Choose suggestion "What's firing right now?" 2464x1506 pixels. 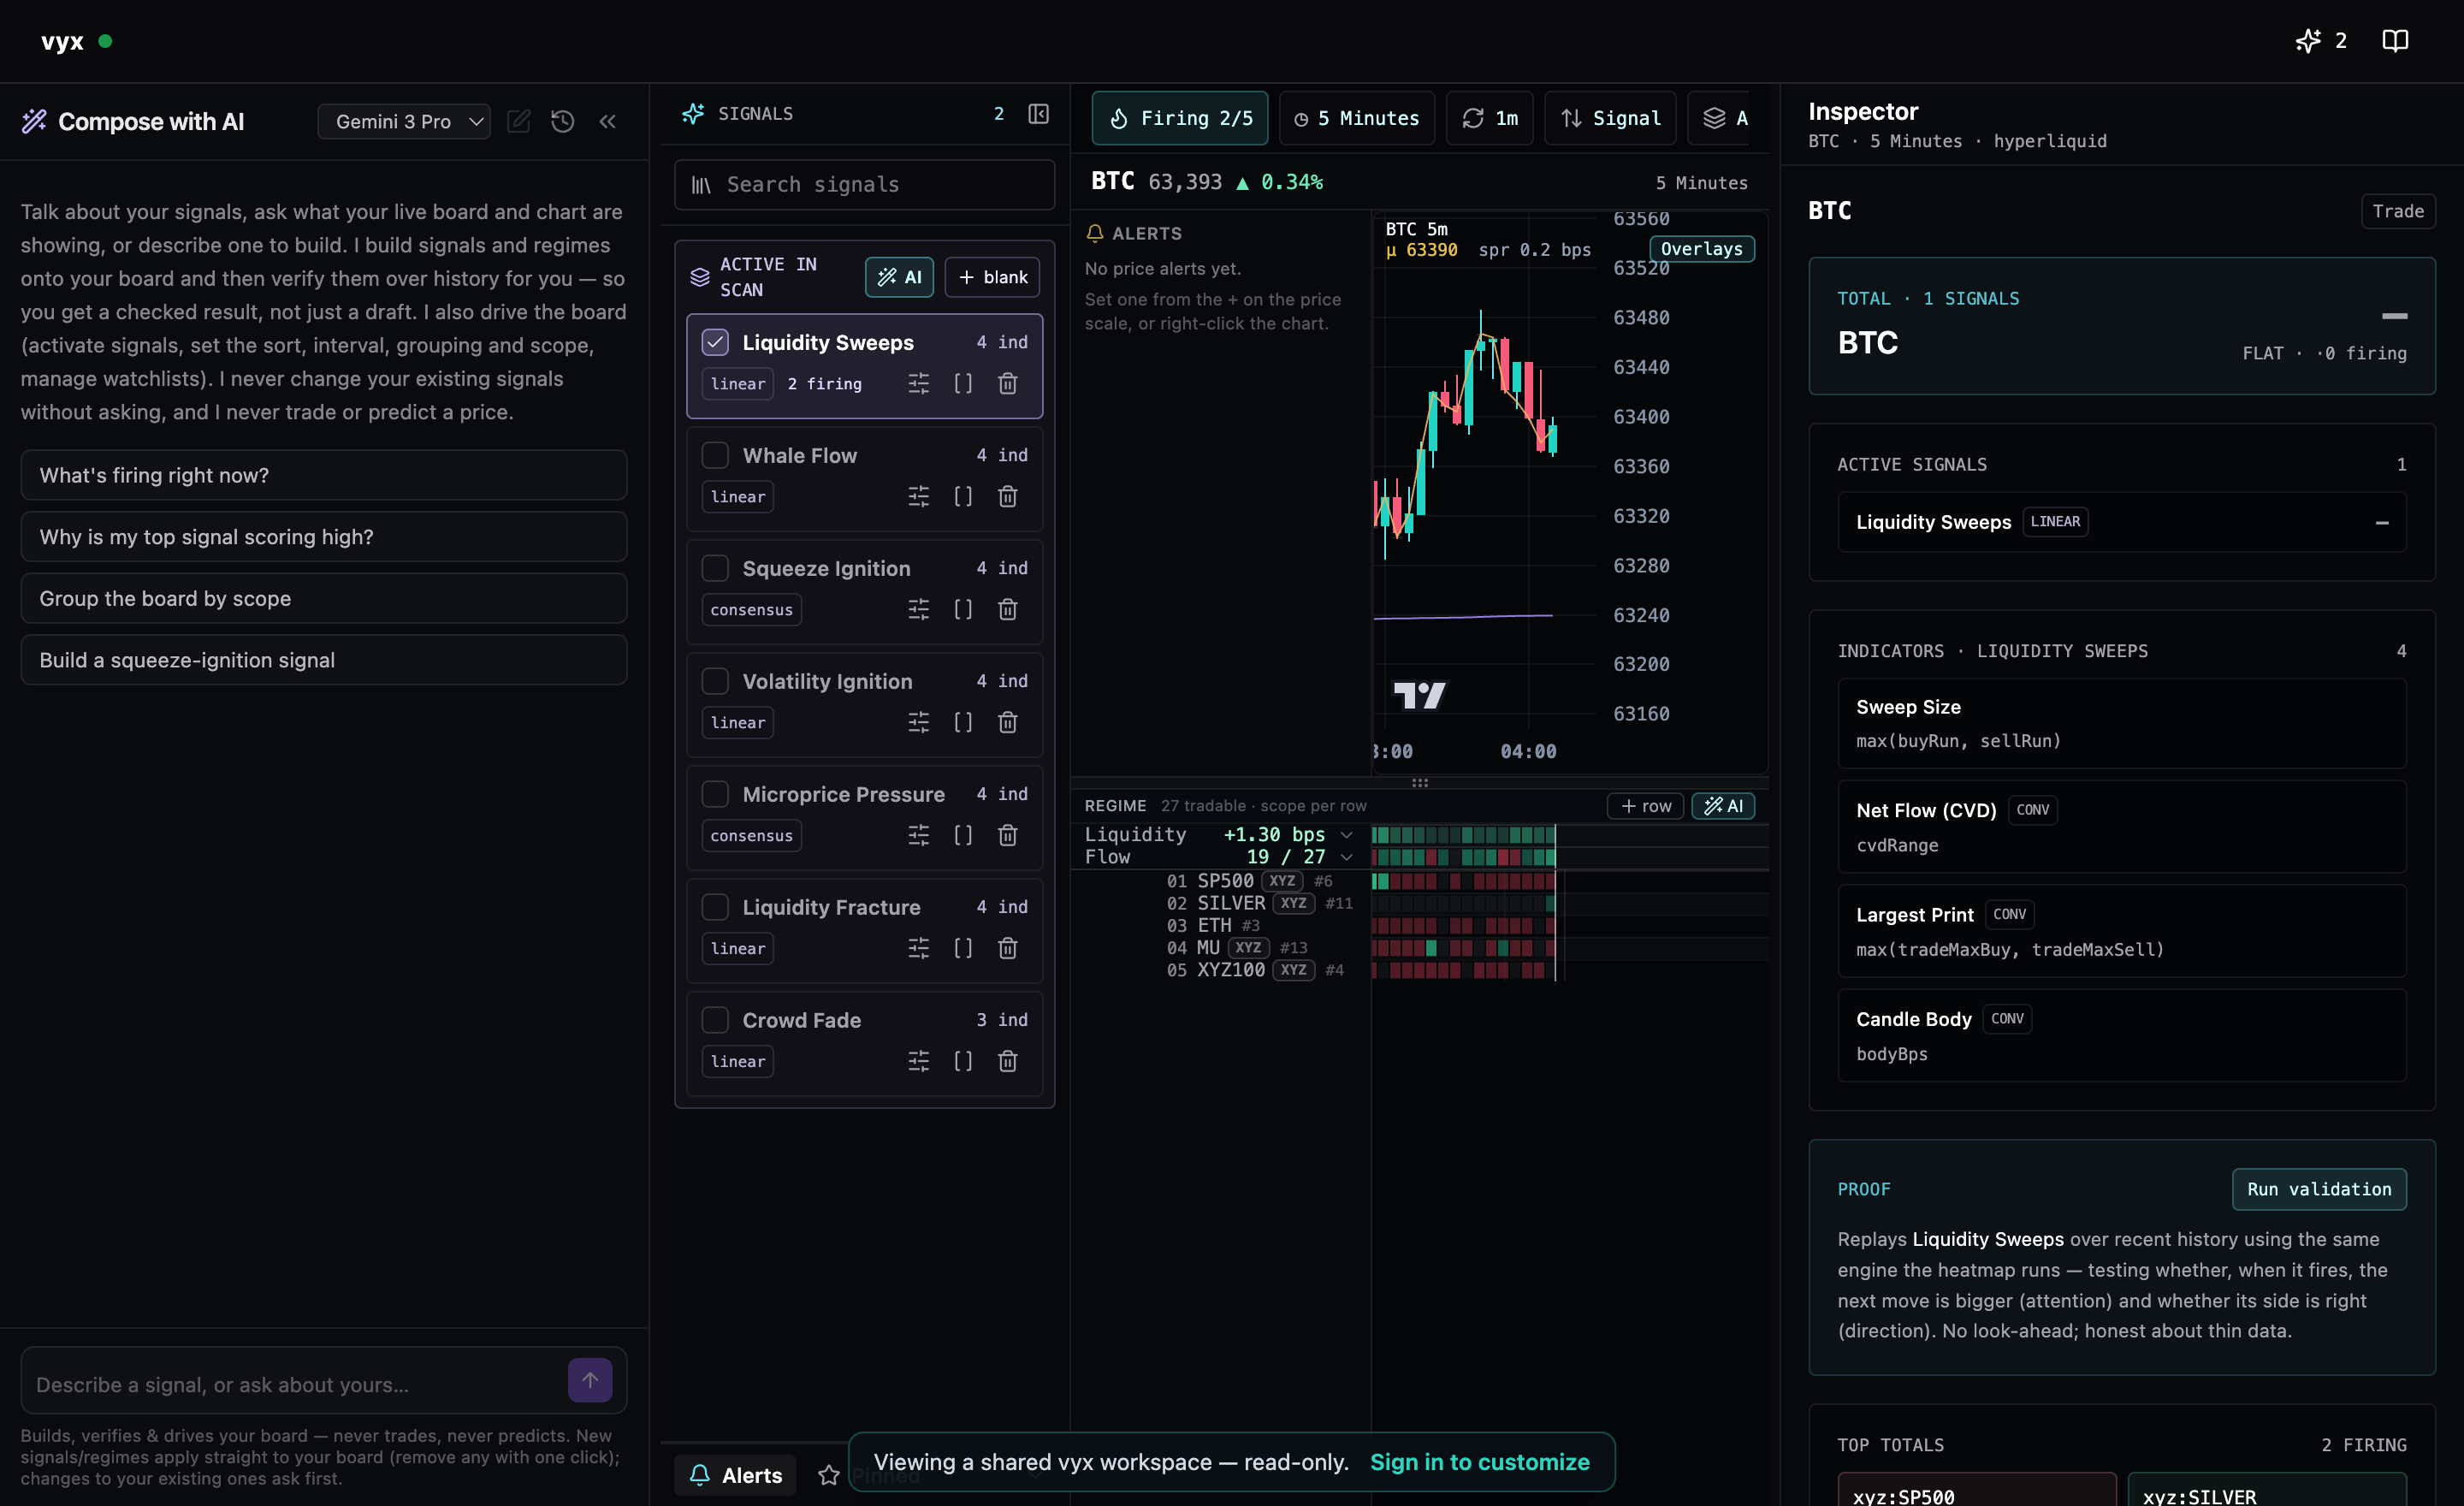point(324,475)
